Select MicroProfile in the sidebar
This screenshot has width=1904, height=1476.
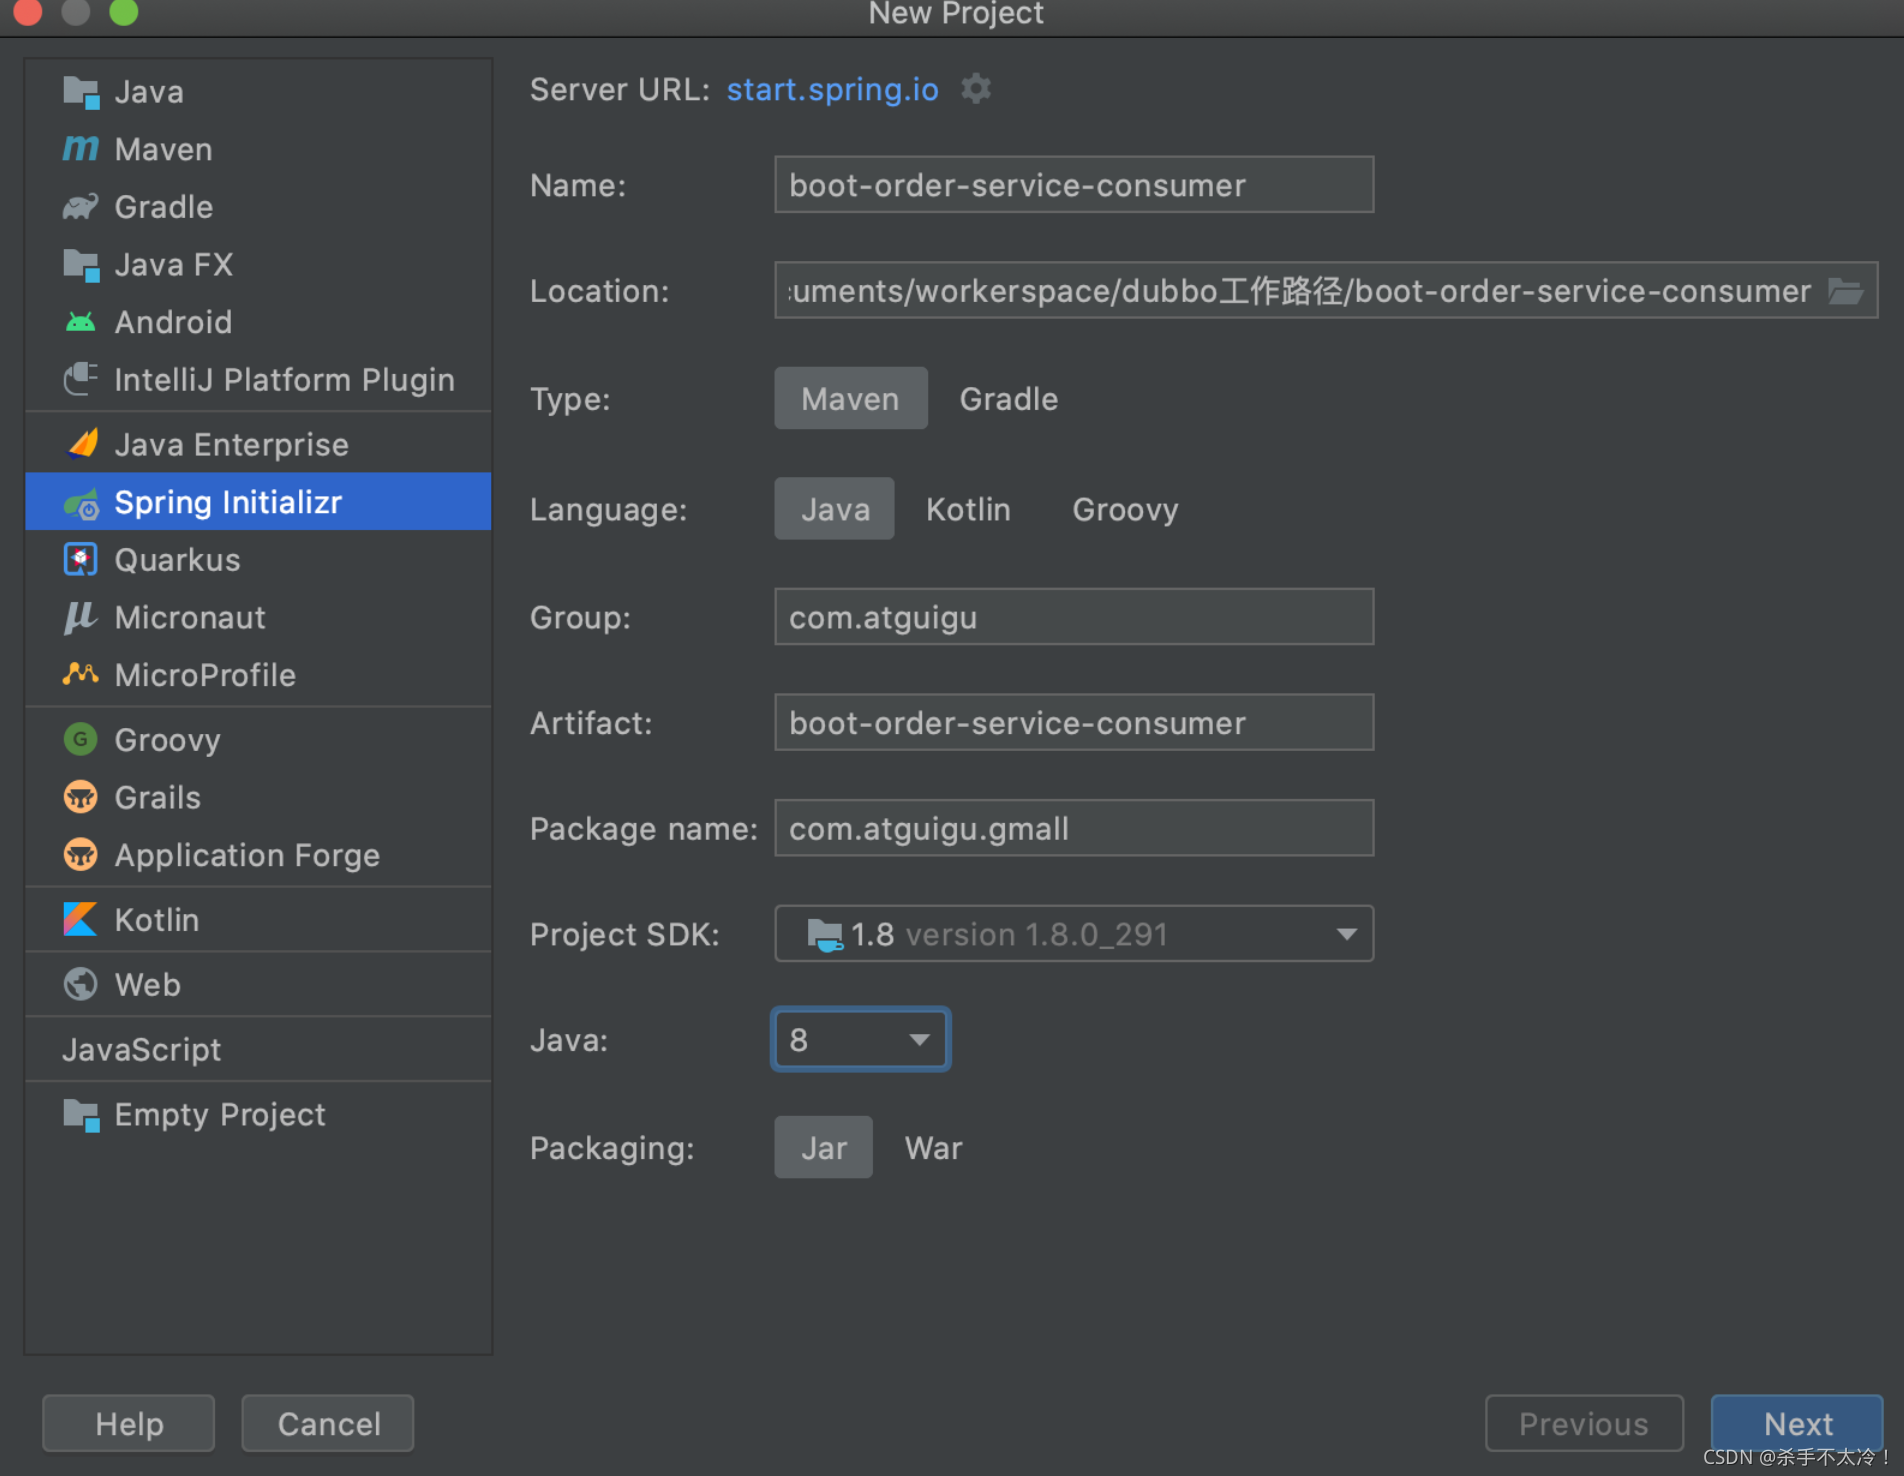click(258, 674)
